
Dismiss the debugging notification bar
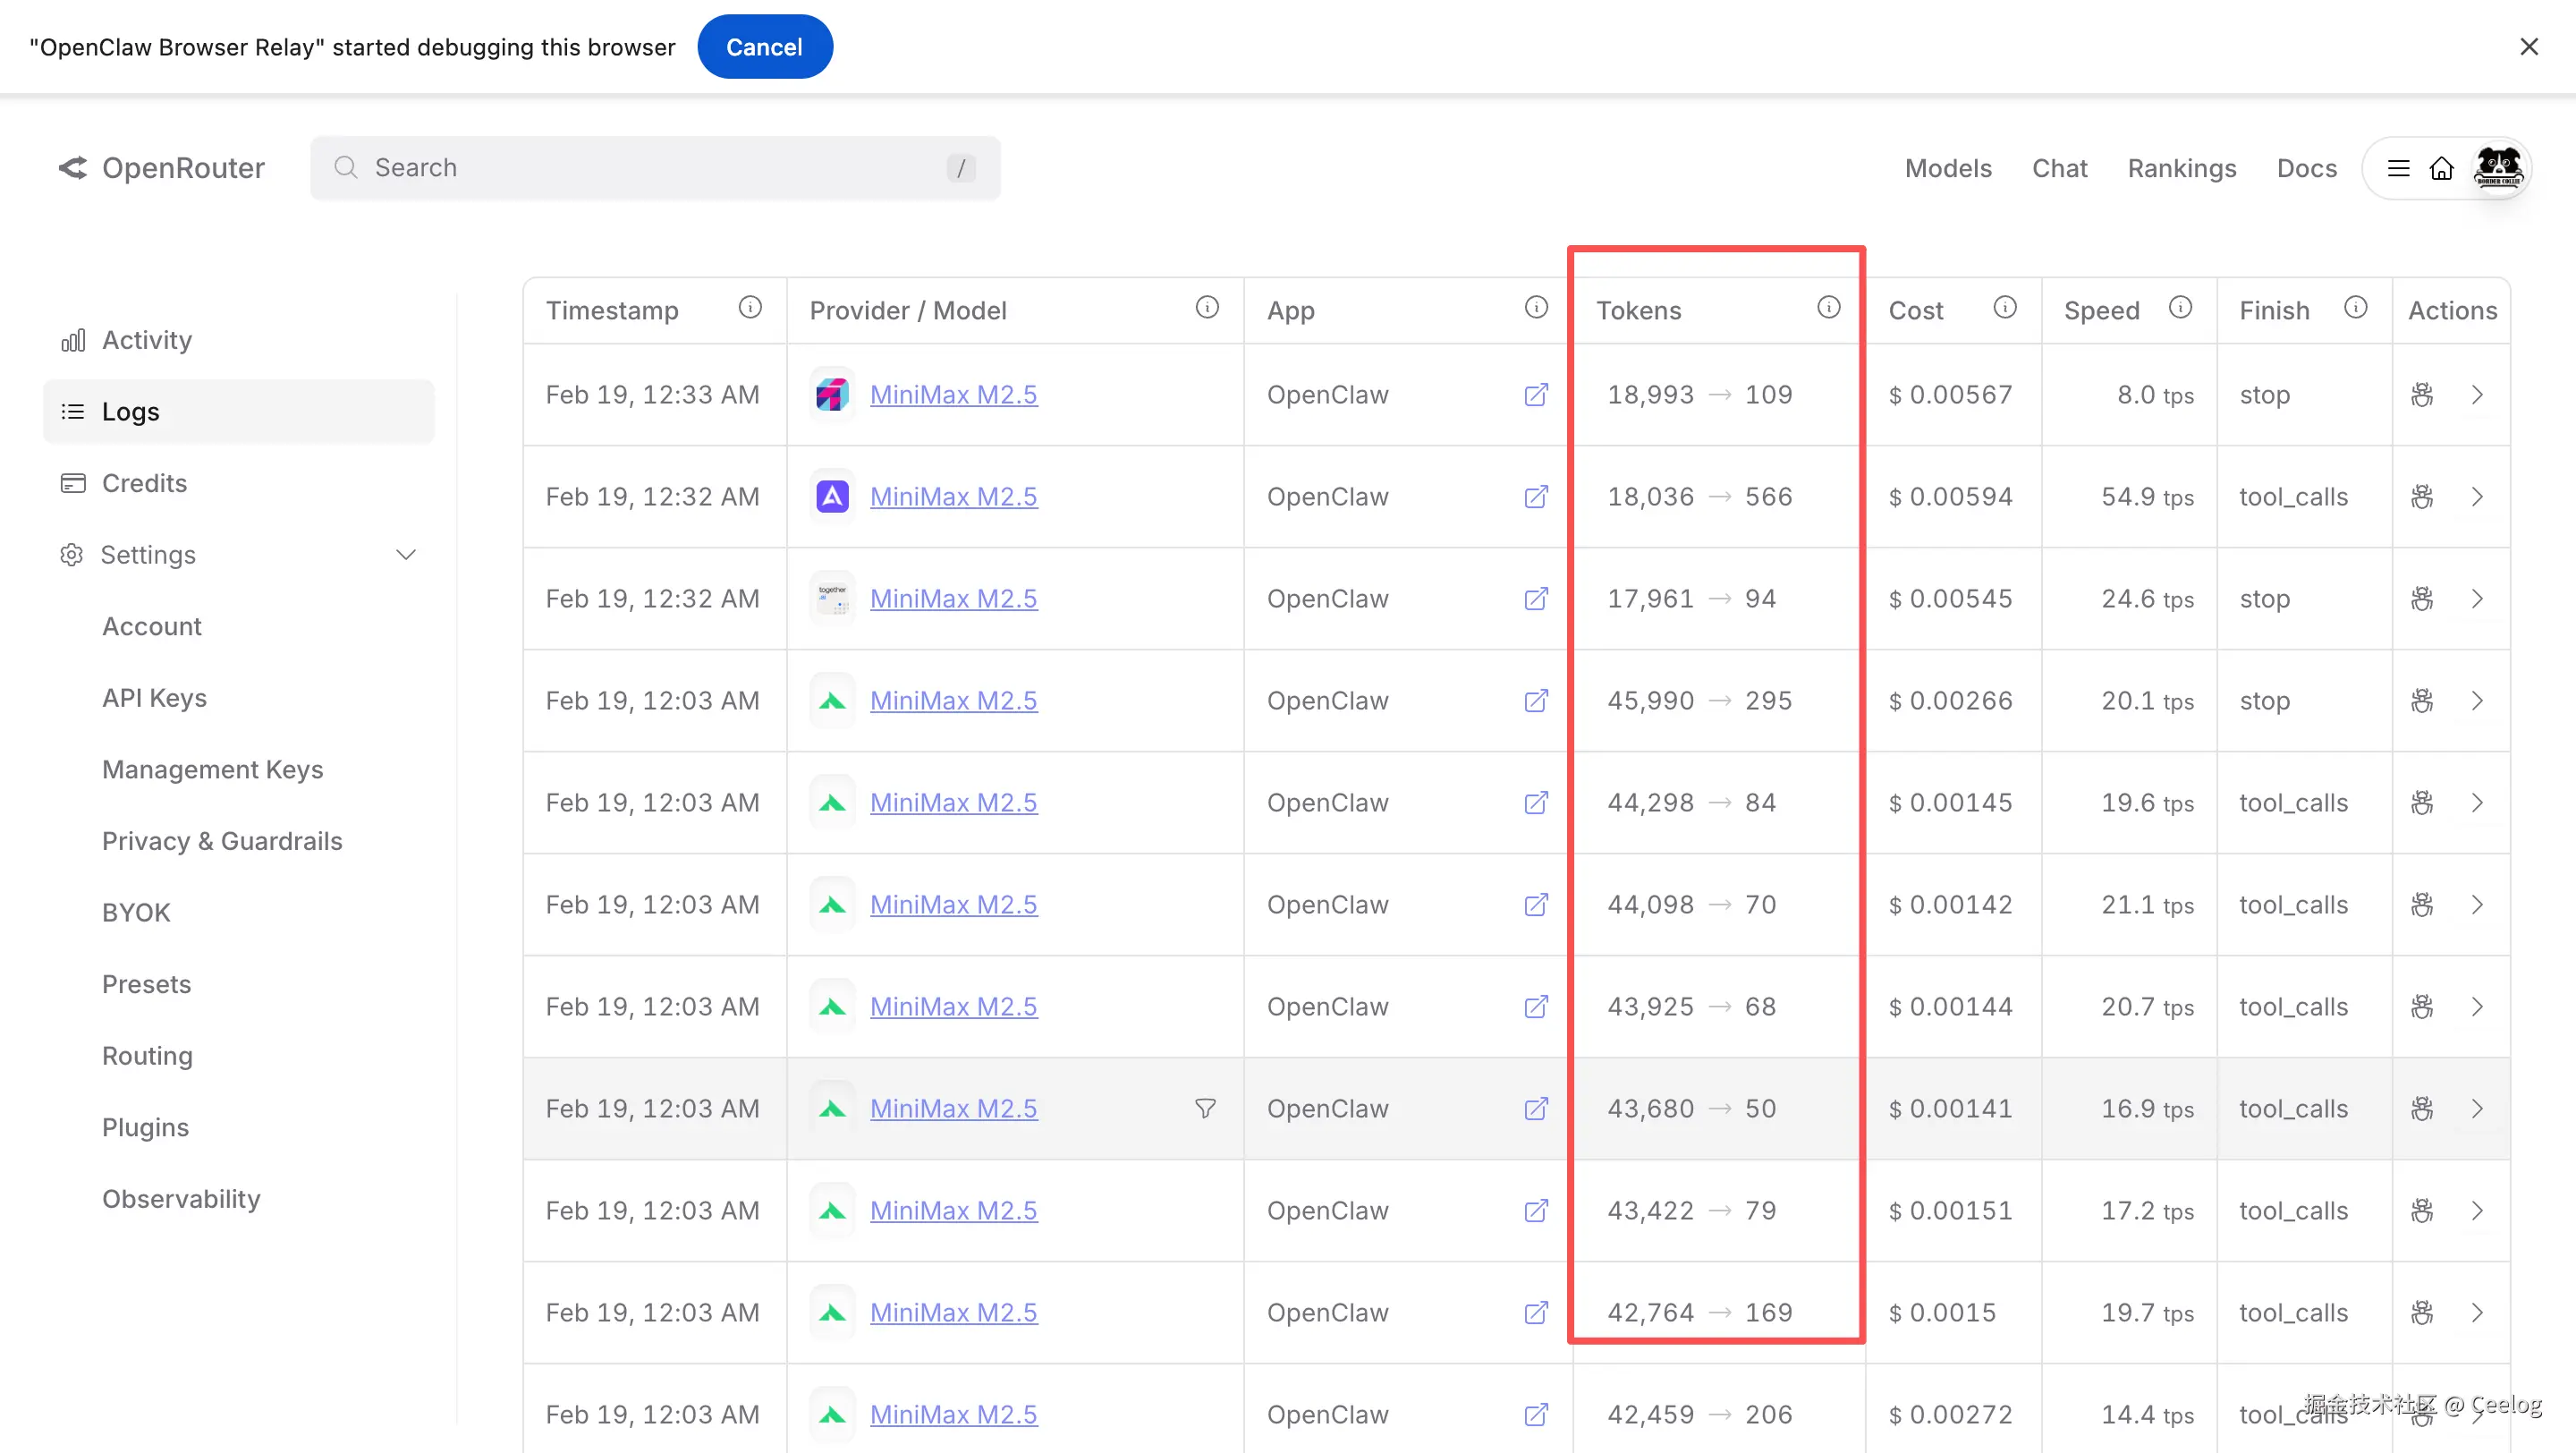2529,47
